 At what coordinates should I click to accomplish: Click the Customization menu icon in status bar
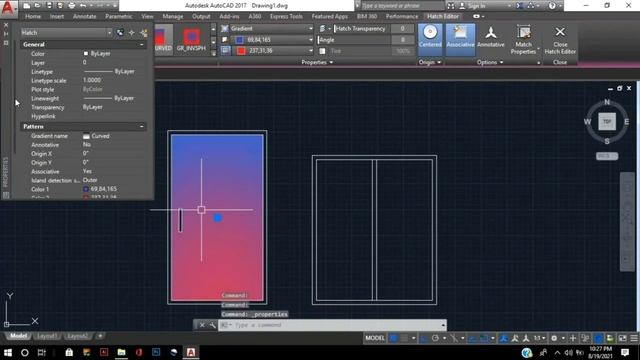[634, 338]
